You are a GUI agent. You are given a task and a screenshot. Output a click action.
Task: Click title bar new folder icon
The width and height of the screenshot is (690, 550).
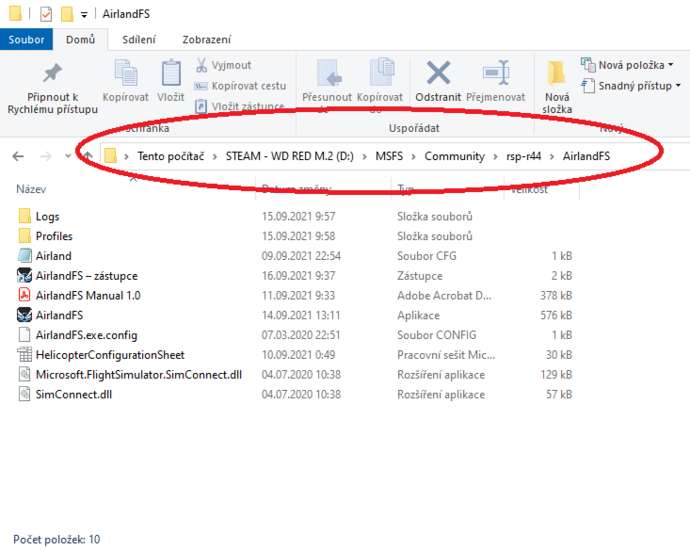(67, 14)
